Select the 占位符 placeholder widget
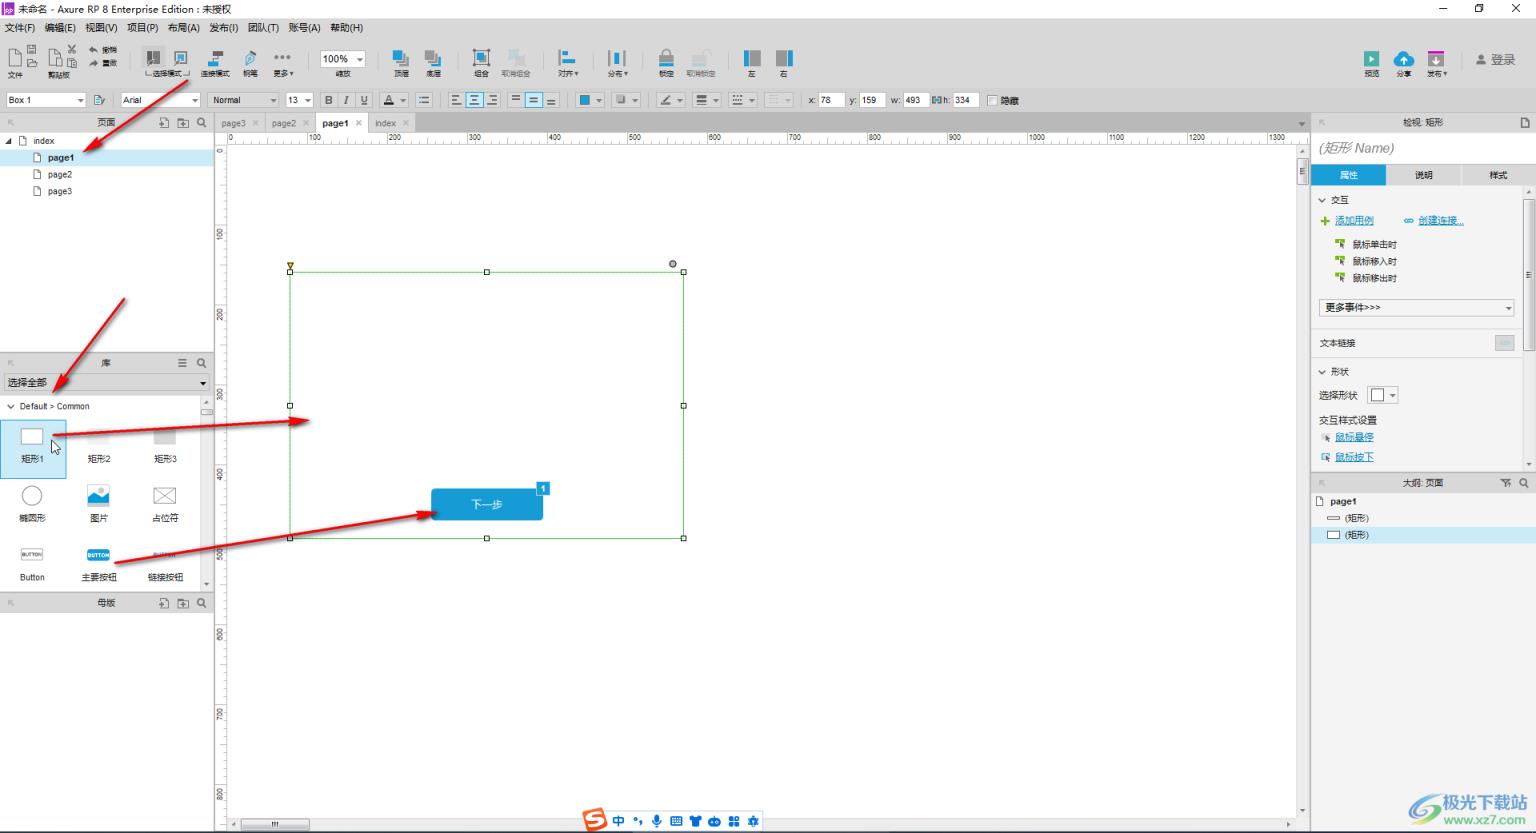The height and width of the screenshot is (833, 1536). click(x=165, y=504)
